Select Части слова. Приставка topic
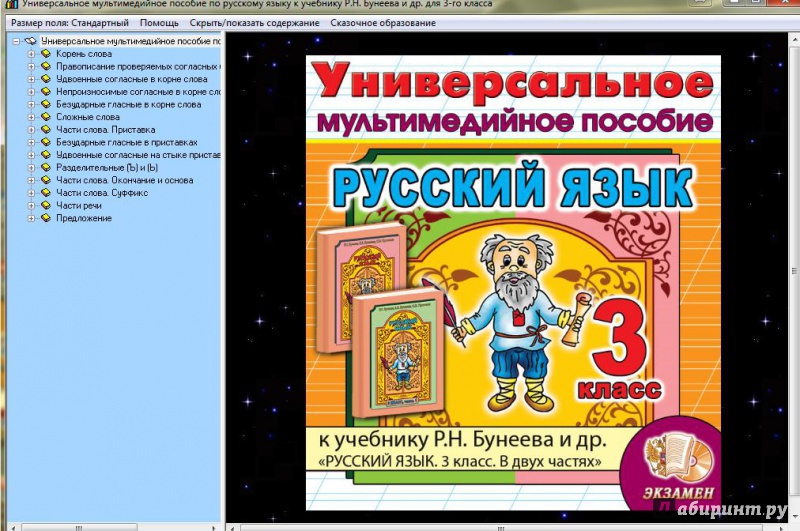Image resolution: width=800 pixels, height=531 pixels. (x=106, y=130)
